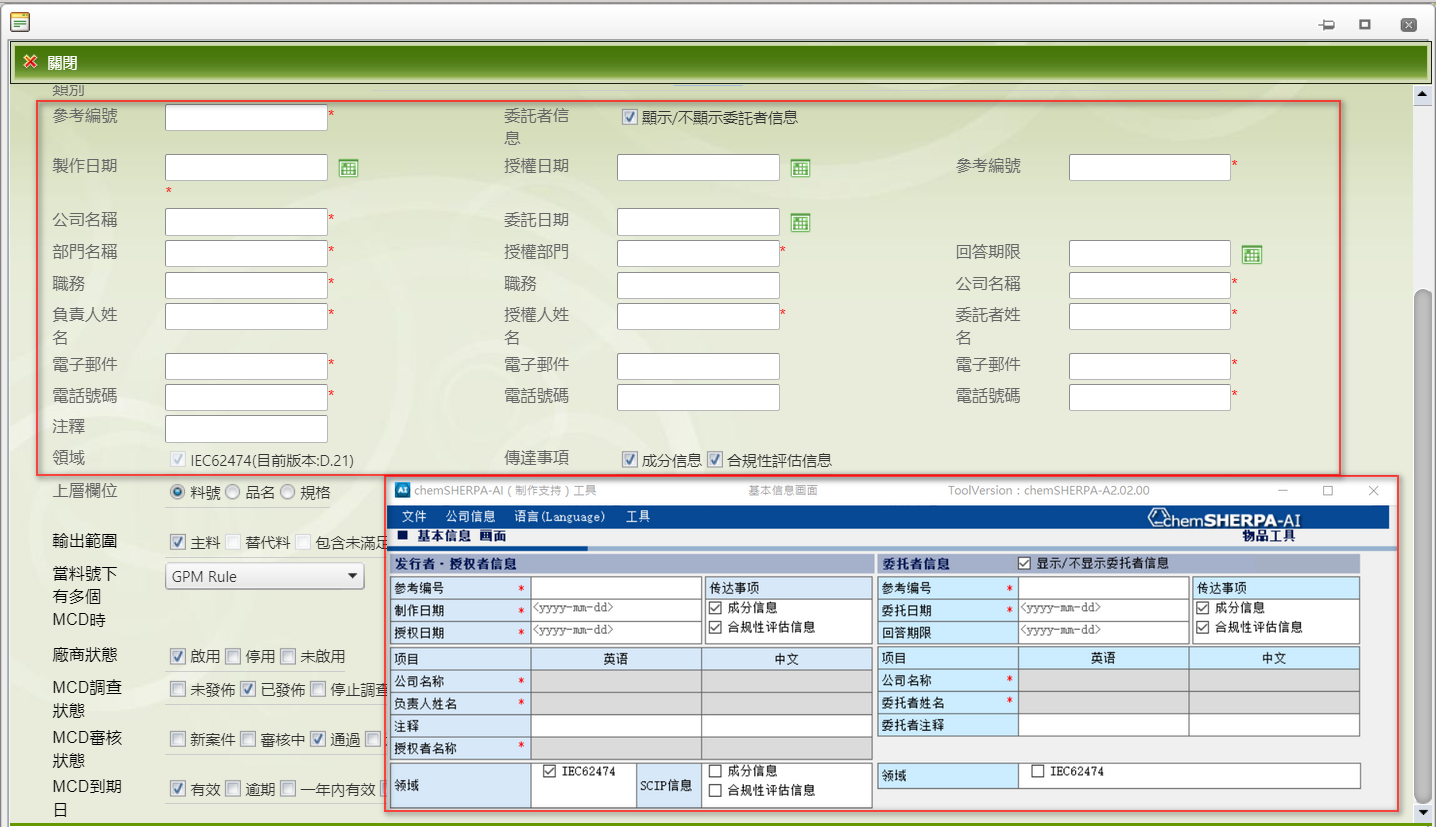The height and width of the screenshot is (827, 1436).
Task: Open calendar picker for 授權日期
Action: pos(800,168)
